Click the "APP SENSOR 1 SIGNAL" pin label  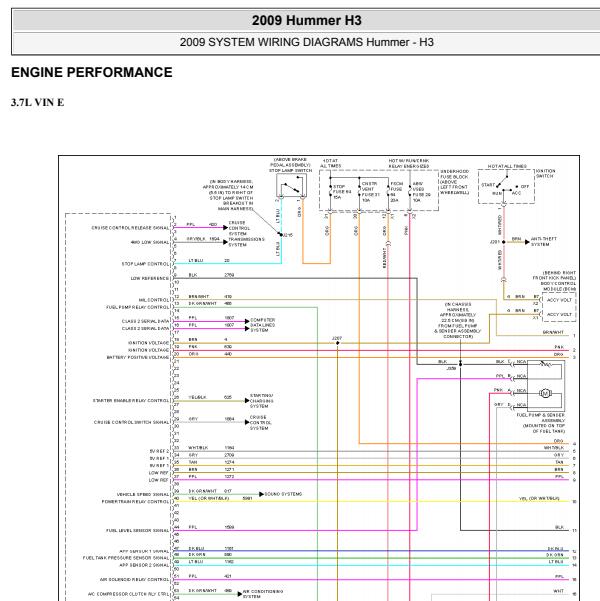(x=144, y=551)
